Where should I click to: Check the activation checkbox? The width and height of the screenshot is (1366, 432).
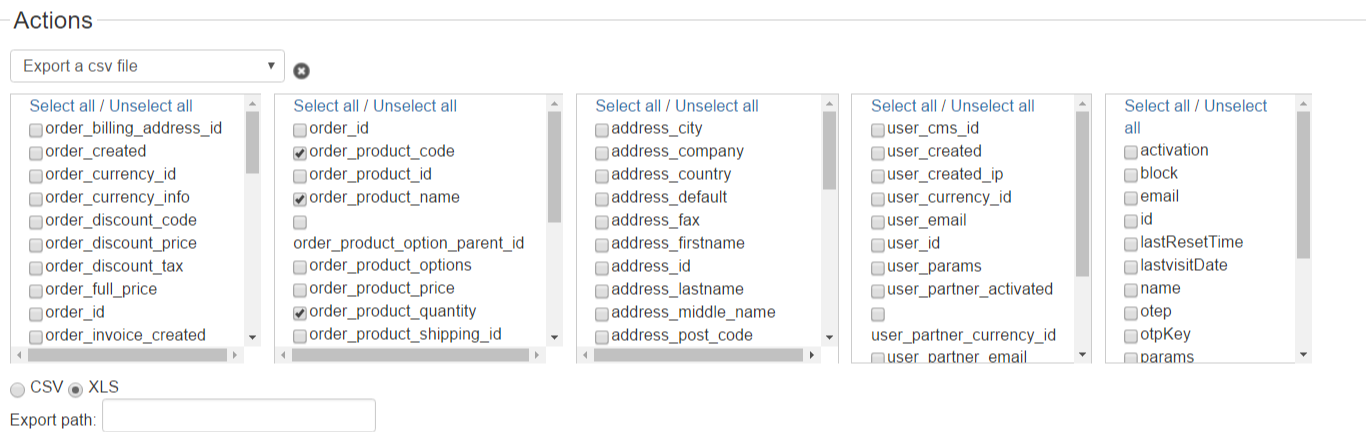pyautogui.click(x=1131, y=152)
